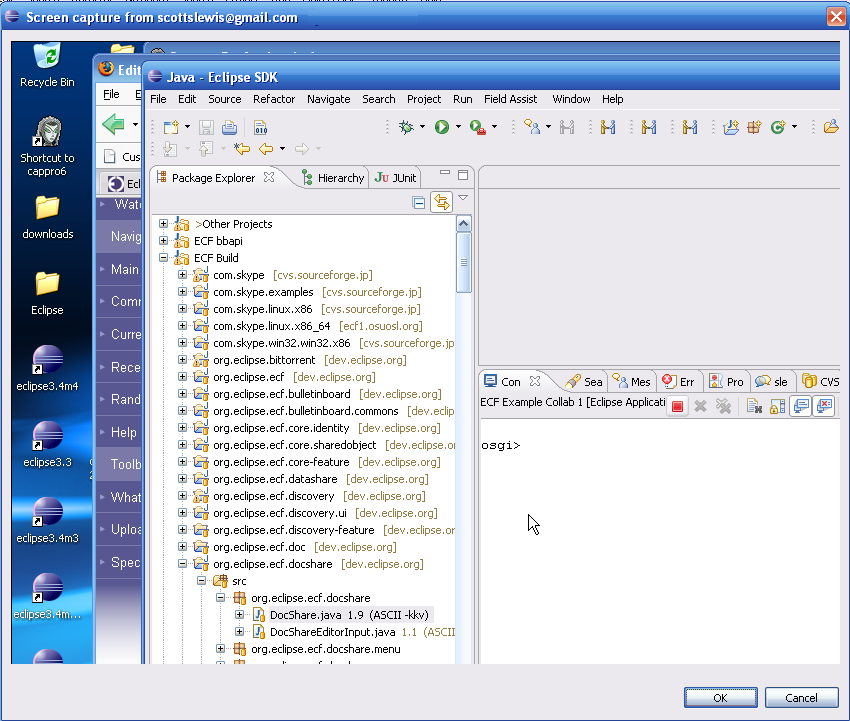Switch to the JUnit tab
Image resolution: width=850 pixels, height=721 pixels.
tap(396, 178)
